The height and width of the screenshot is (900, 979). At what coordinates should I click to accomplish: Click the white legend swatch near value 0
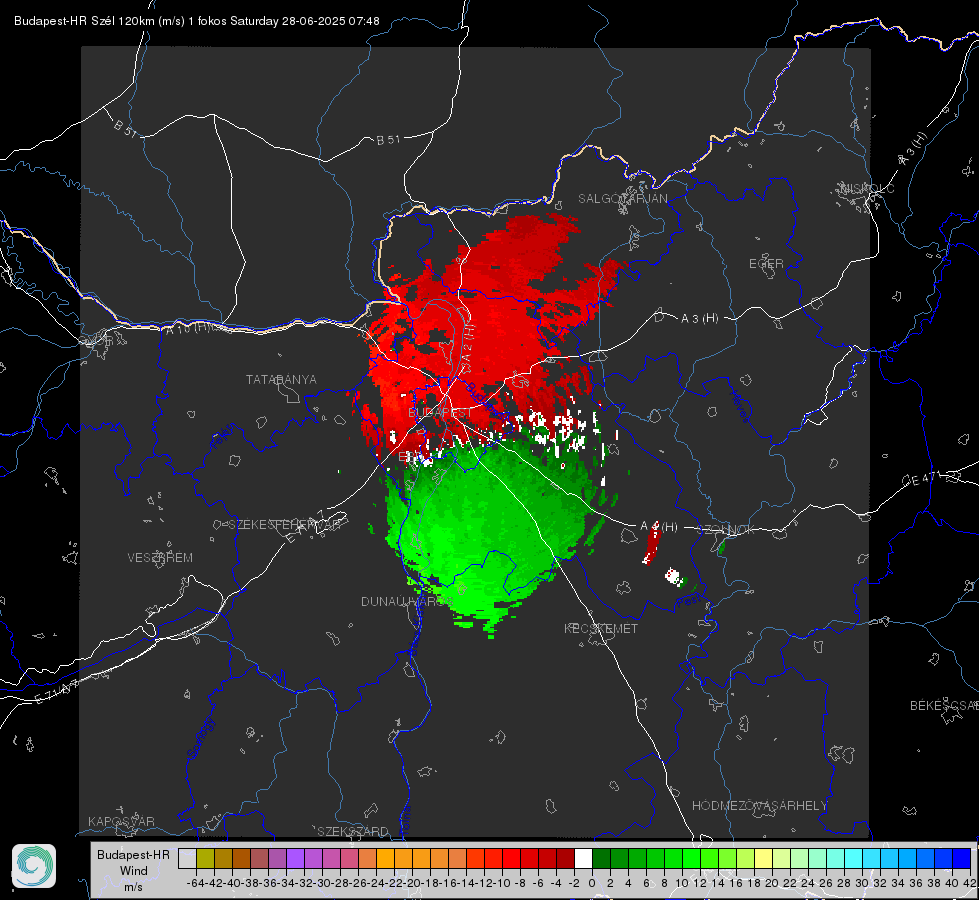[x=583, y=858]
